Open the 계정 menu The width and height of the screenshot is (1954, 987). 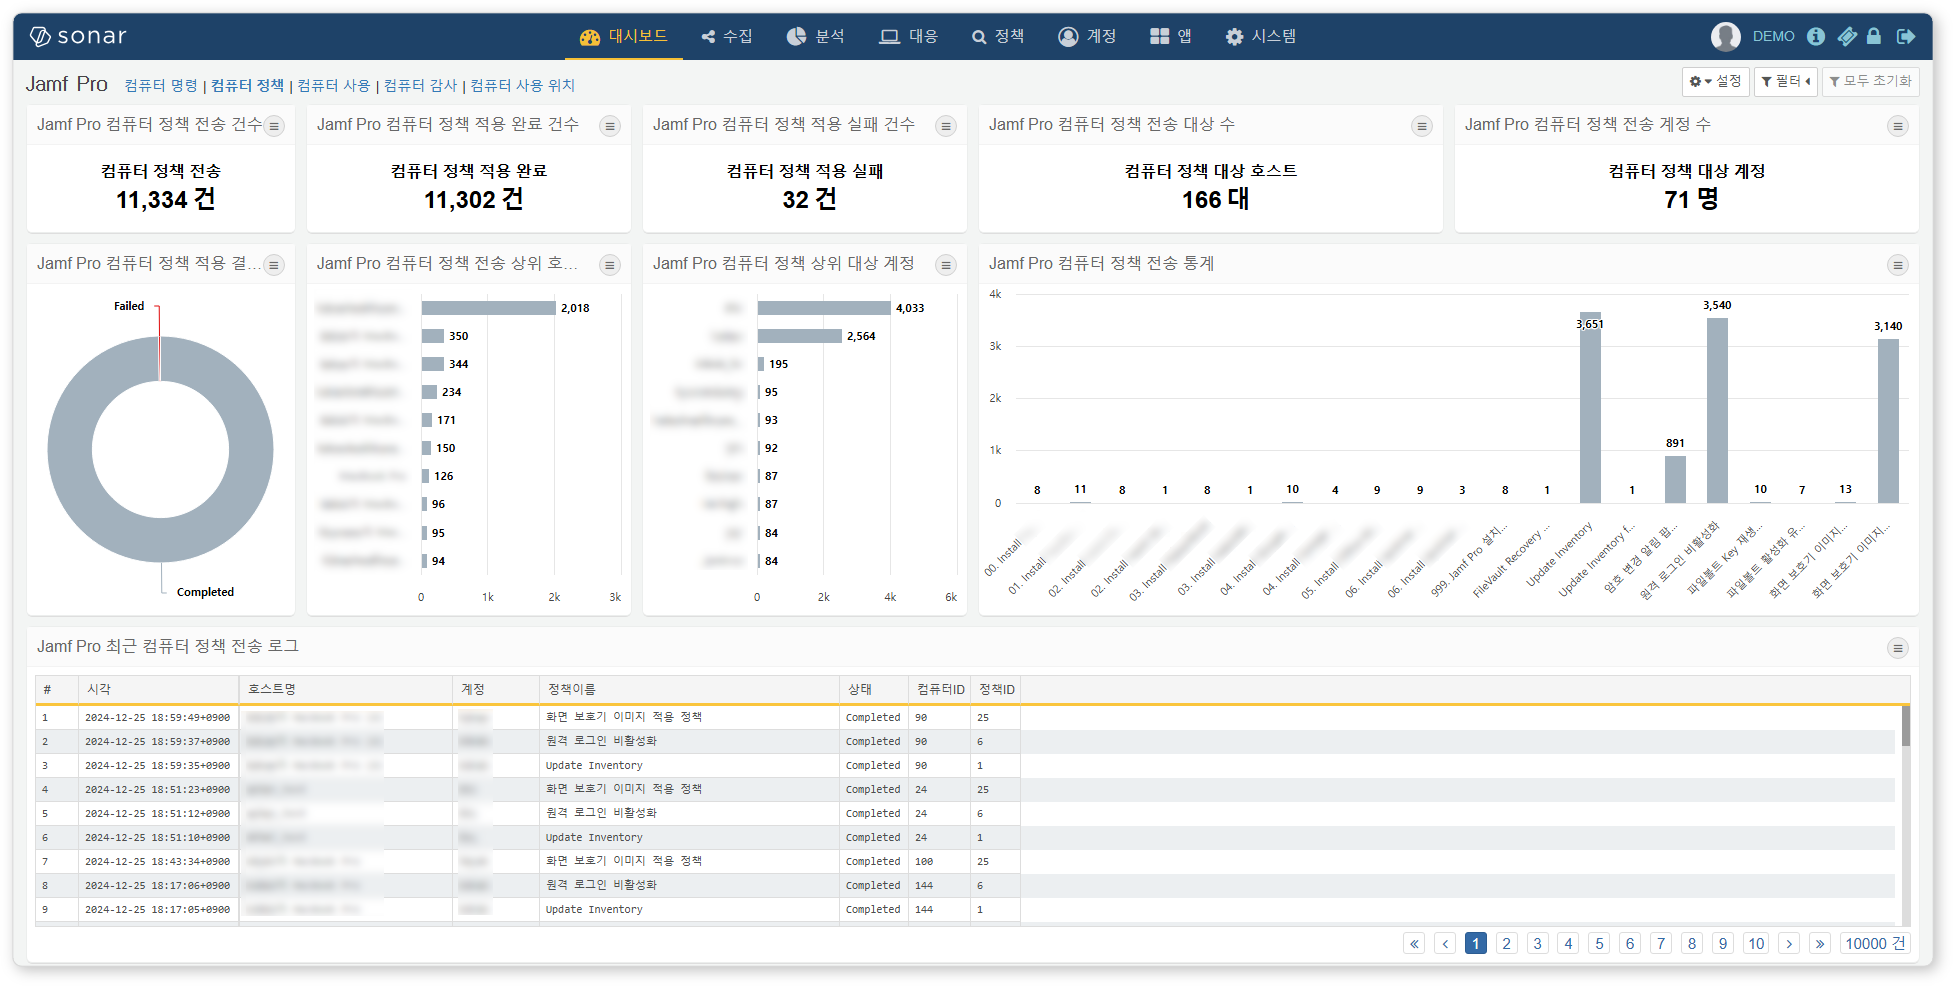pyautogui.click(x=1087, y=37)
